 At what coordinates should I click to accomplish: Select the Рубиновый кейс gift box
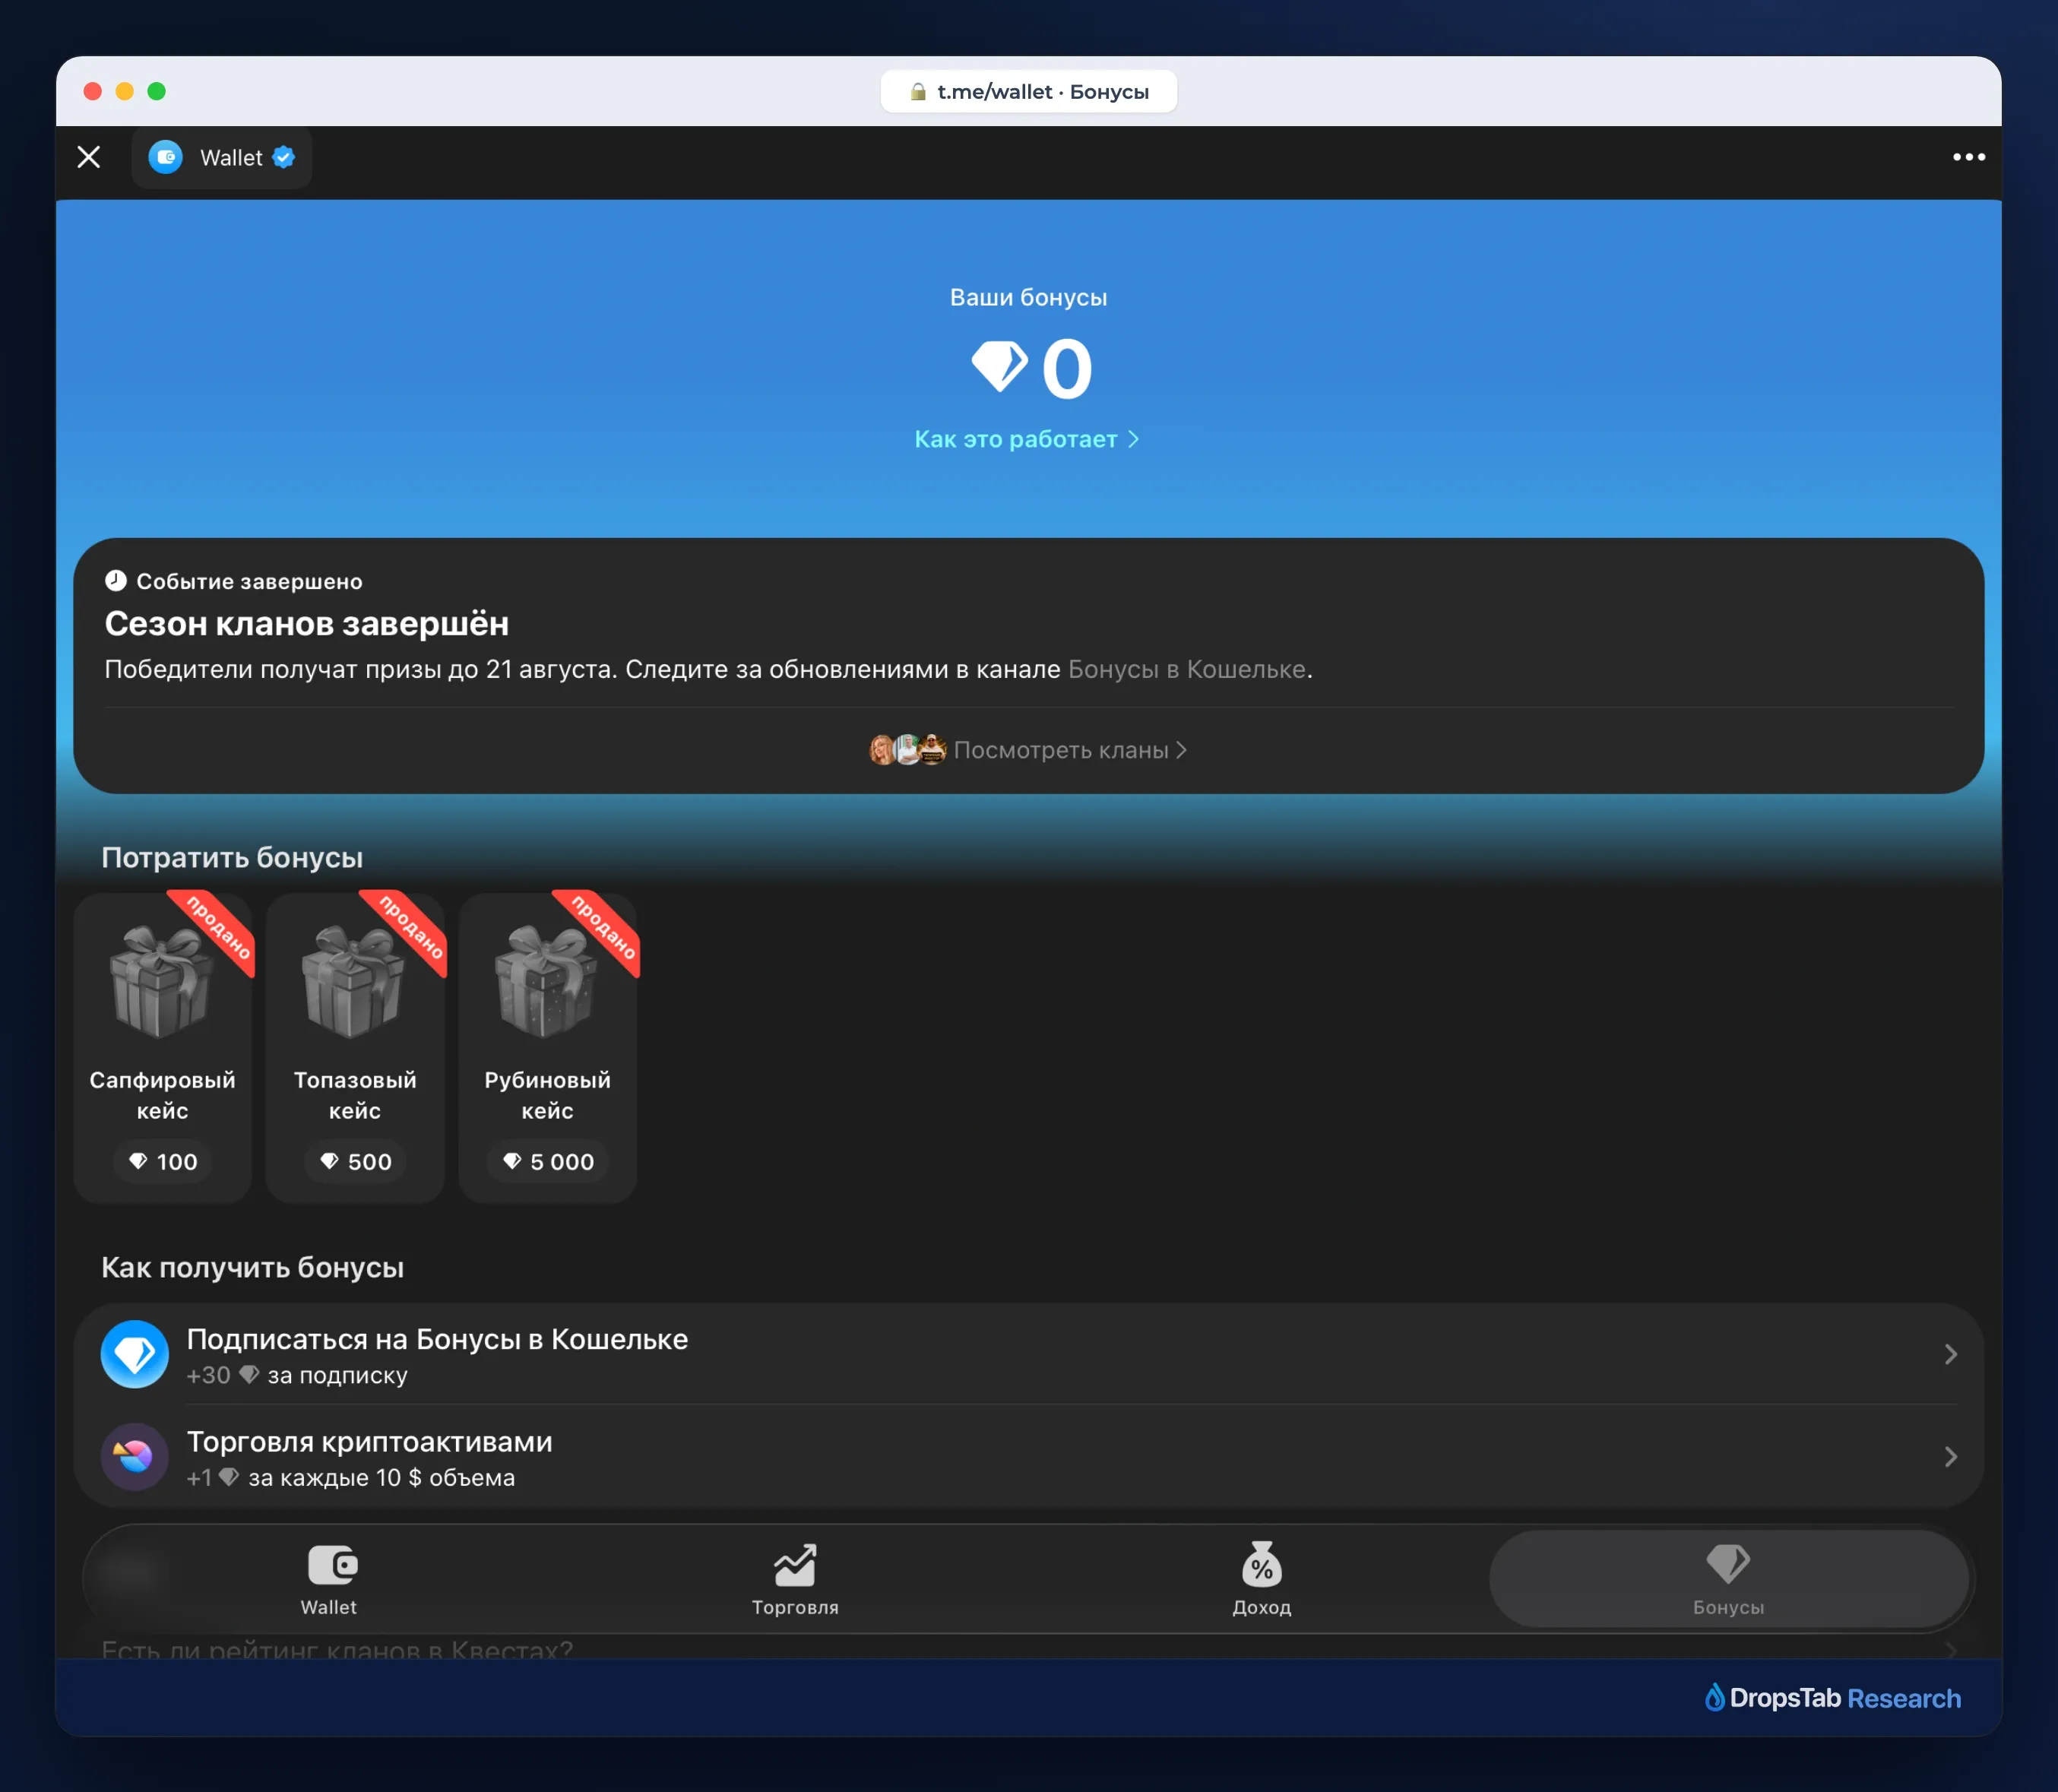pos(547,982)
